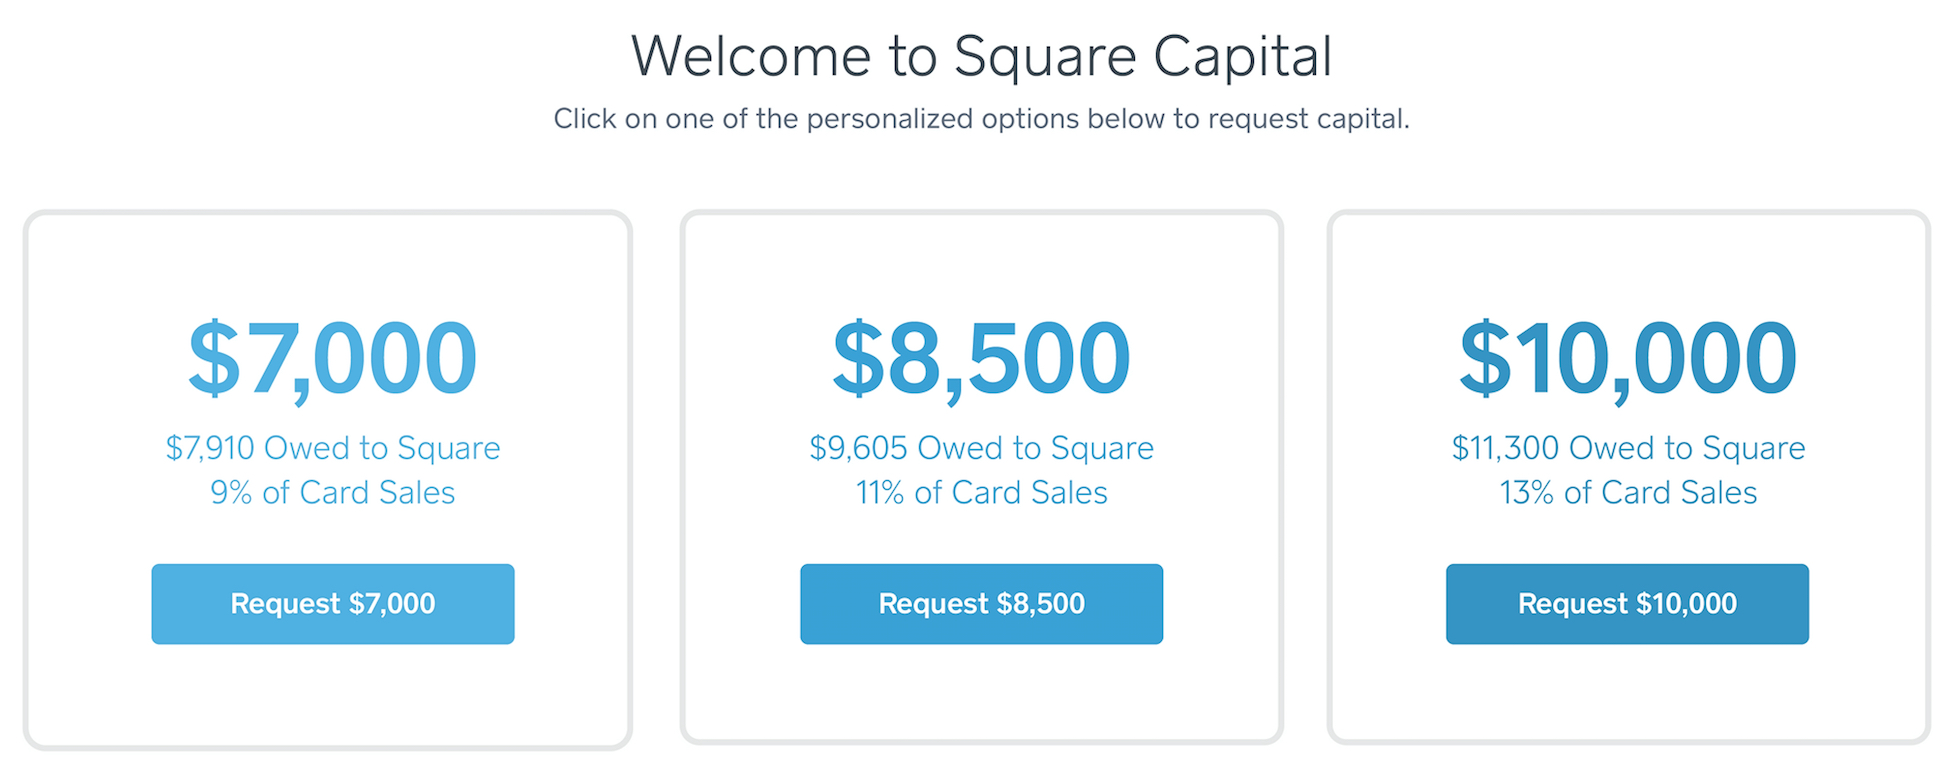Image resolution: width=1958 pixels, height=776 pixels.
Task: Click the 9% of Card Sales line
Action: pyautogui.click(x=333, y=493)
